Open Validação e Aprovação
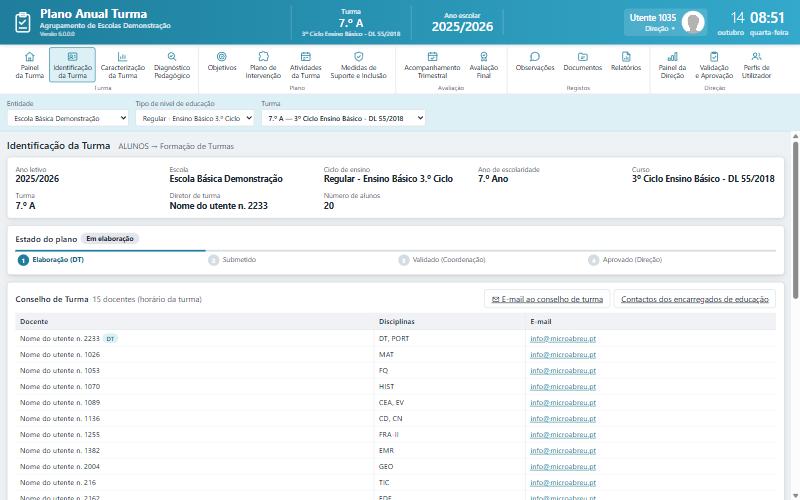 [714, 65]
